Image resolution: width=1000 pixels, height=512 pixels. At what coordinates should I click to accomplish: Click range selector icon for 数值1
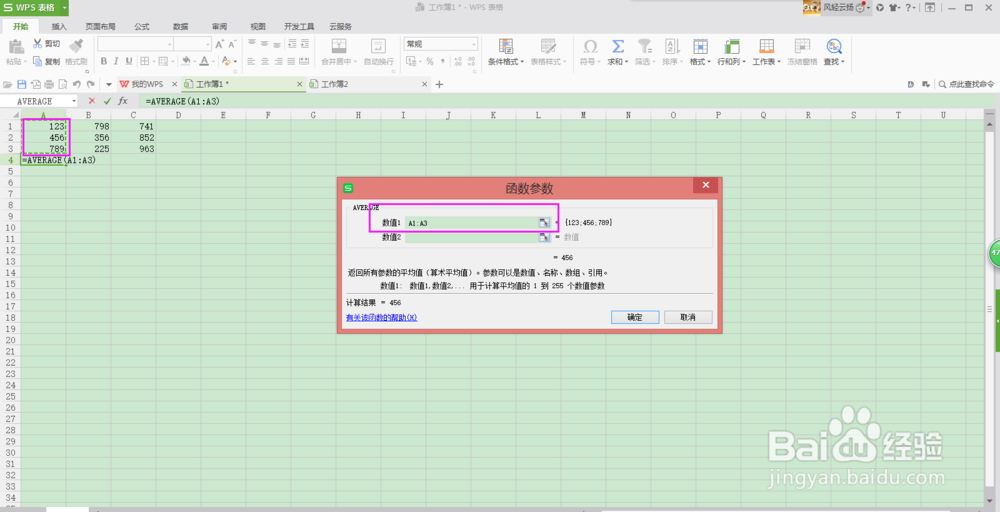pos(544,223)
